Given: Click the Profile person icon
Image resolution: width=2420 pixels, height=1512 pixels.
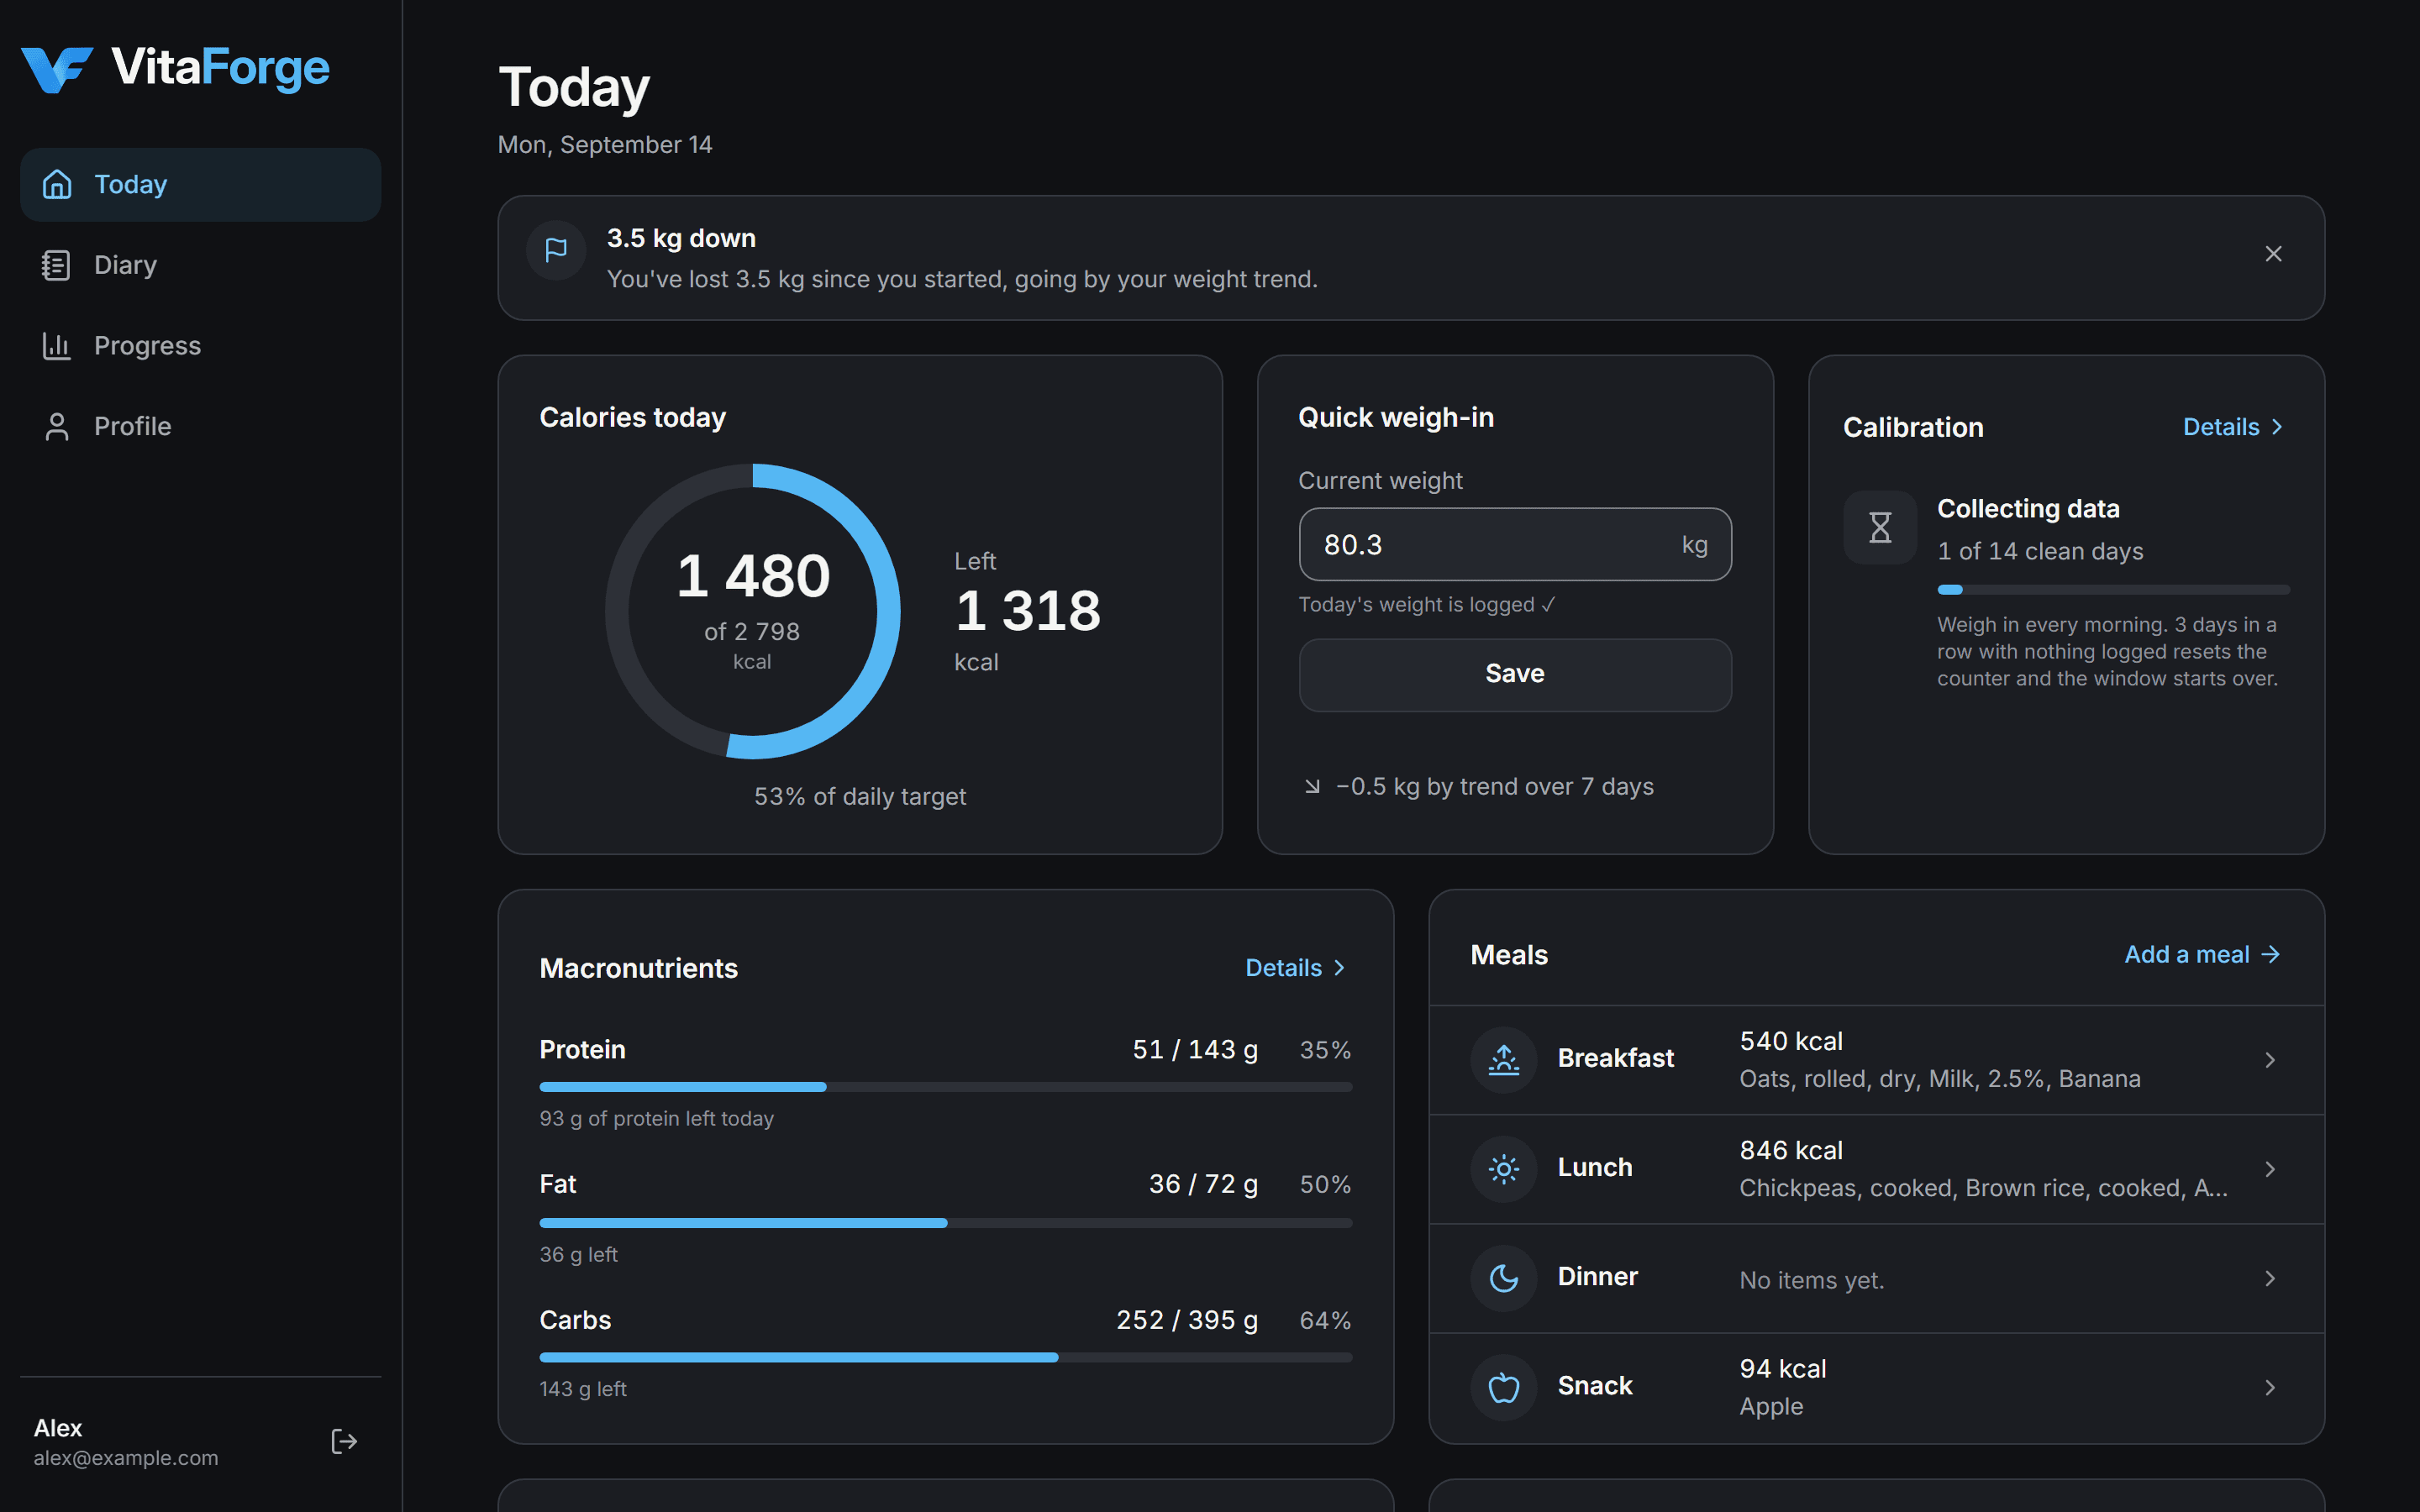Looking at the screenshot, I should coord(57,427).
